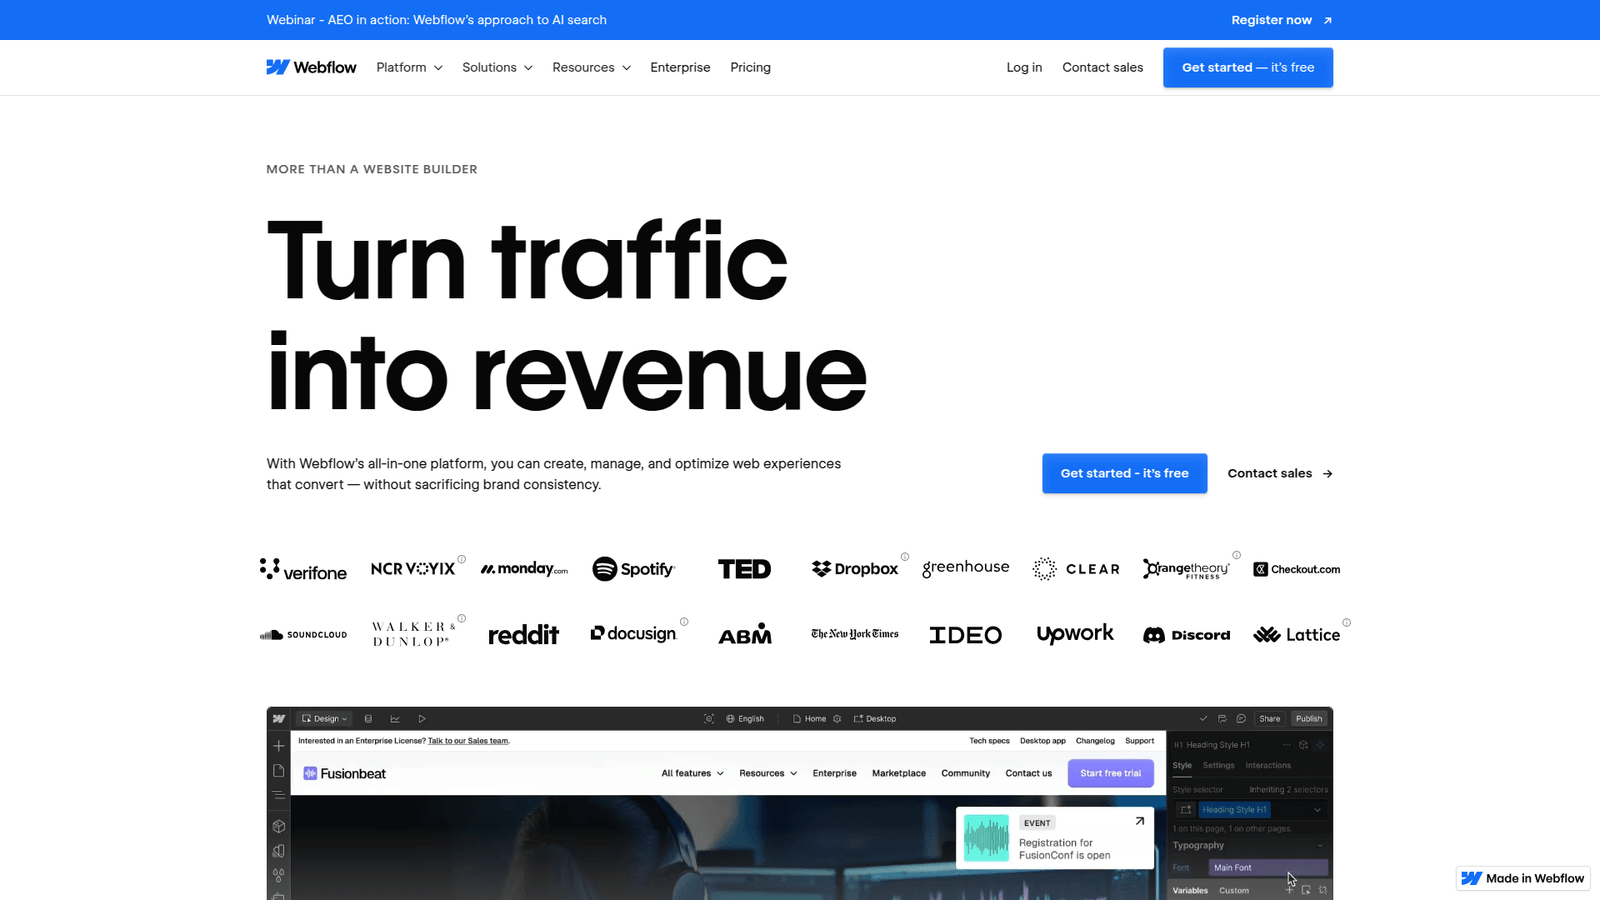Viewport: 1600px width, 900px height.
Task: Click the Made in Webflow badge
Action: pos(1522,878)
